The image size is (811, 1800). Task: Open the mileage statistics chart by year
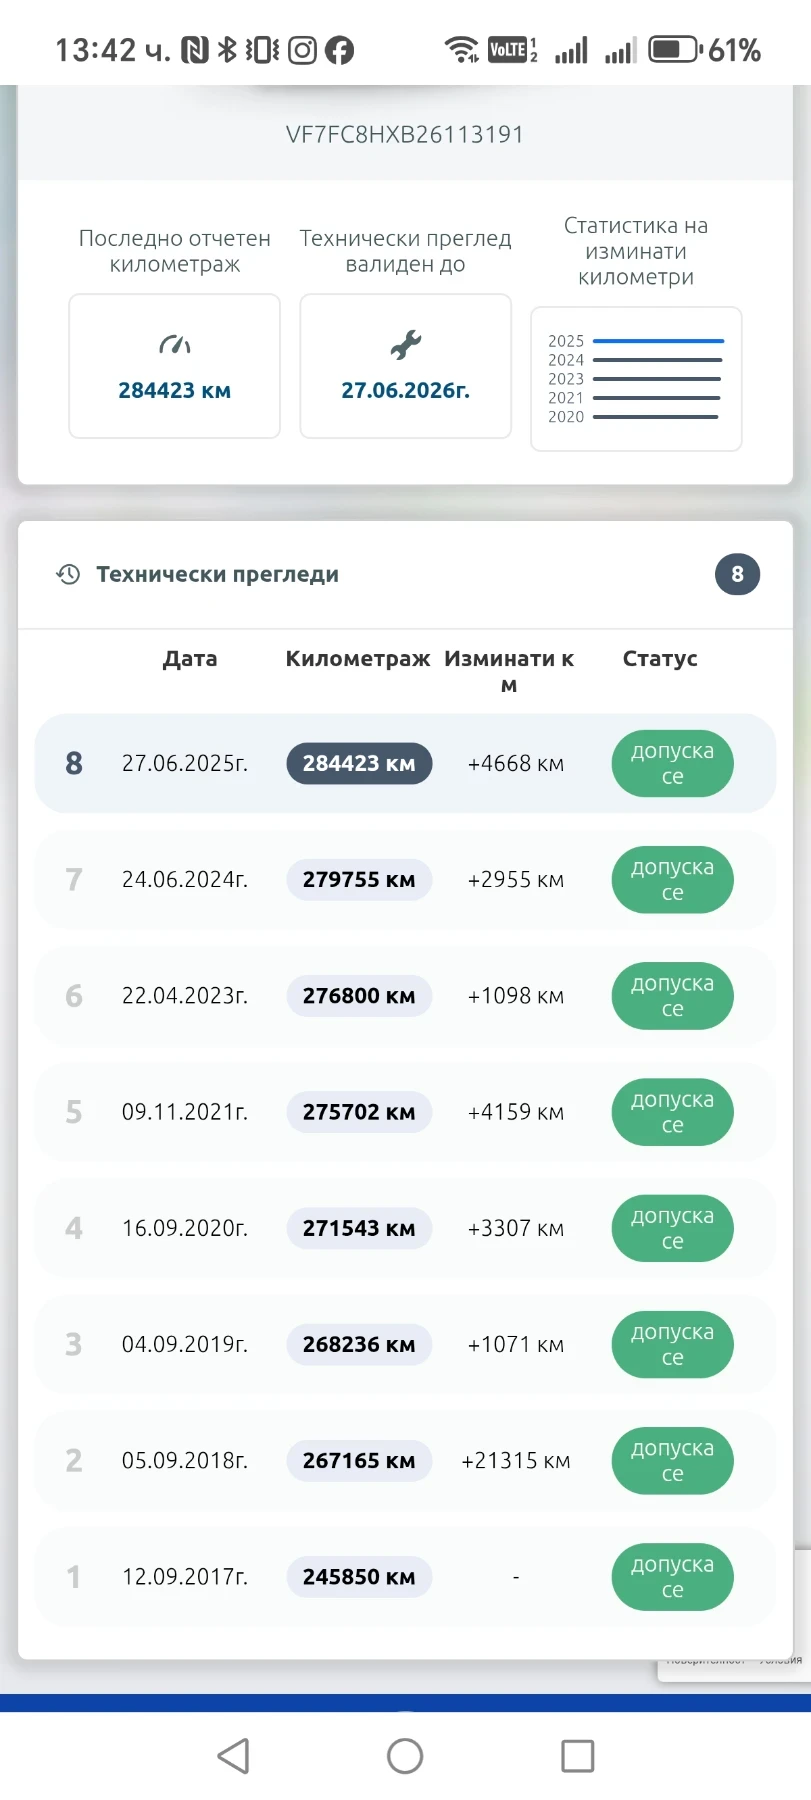click(636, 379)
